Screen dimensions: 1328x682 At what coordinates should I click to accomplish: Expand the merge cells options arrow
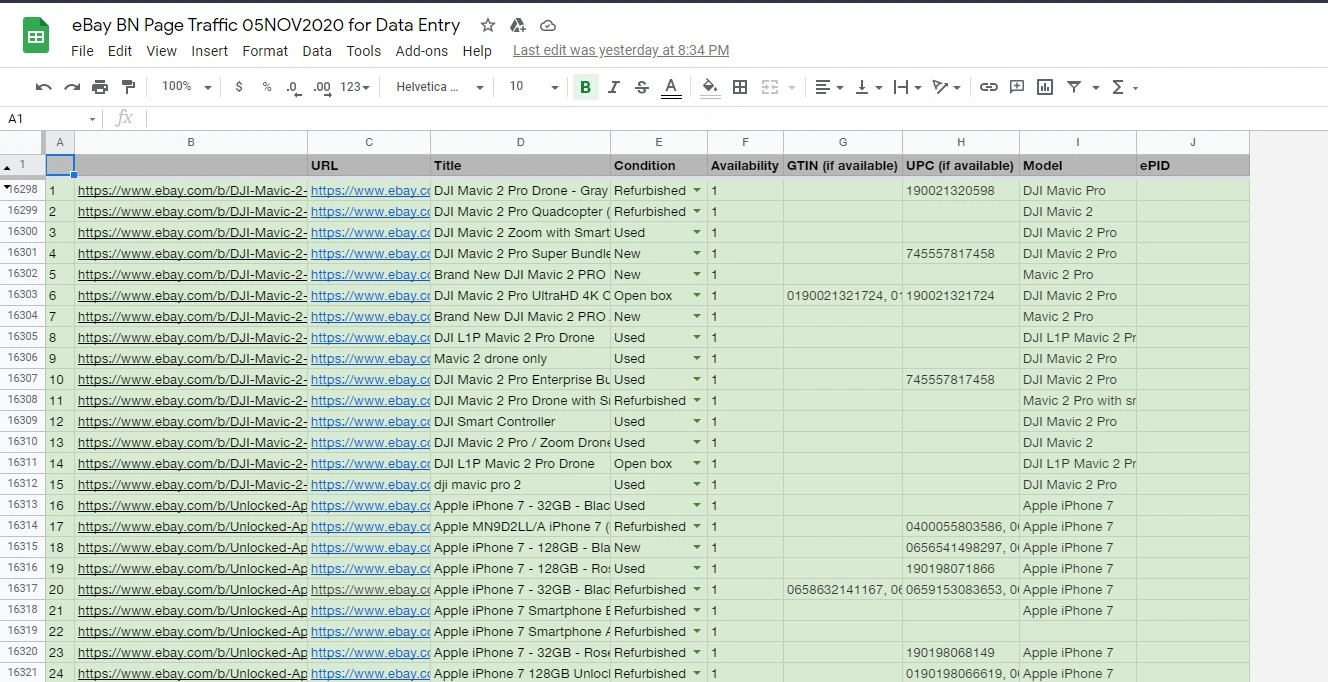[792, 88]
